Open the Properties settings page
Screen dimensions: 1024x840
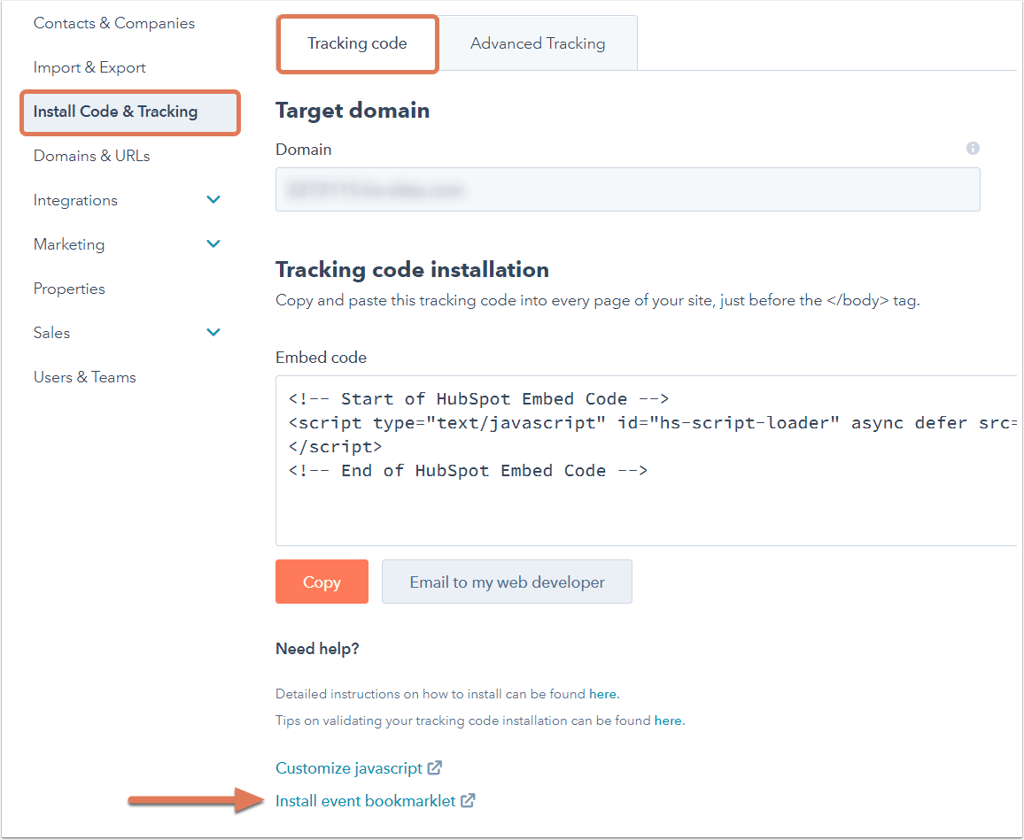click(x=69, y=288)
